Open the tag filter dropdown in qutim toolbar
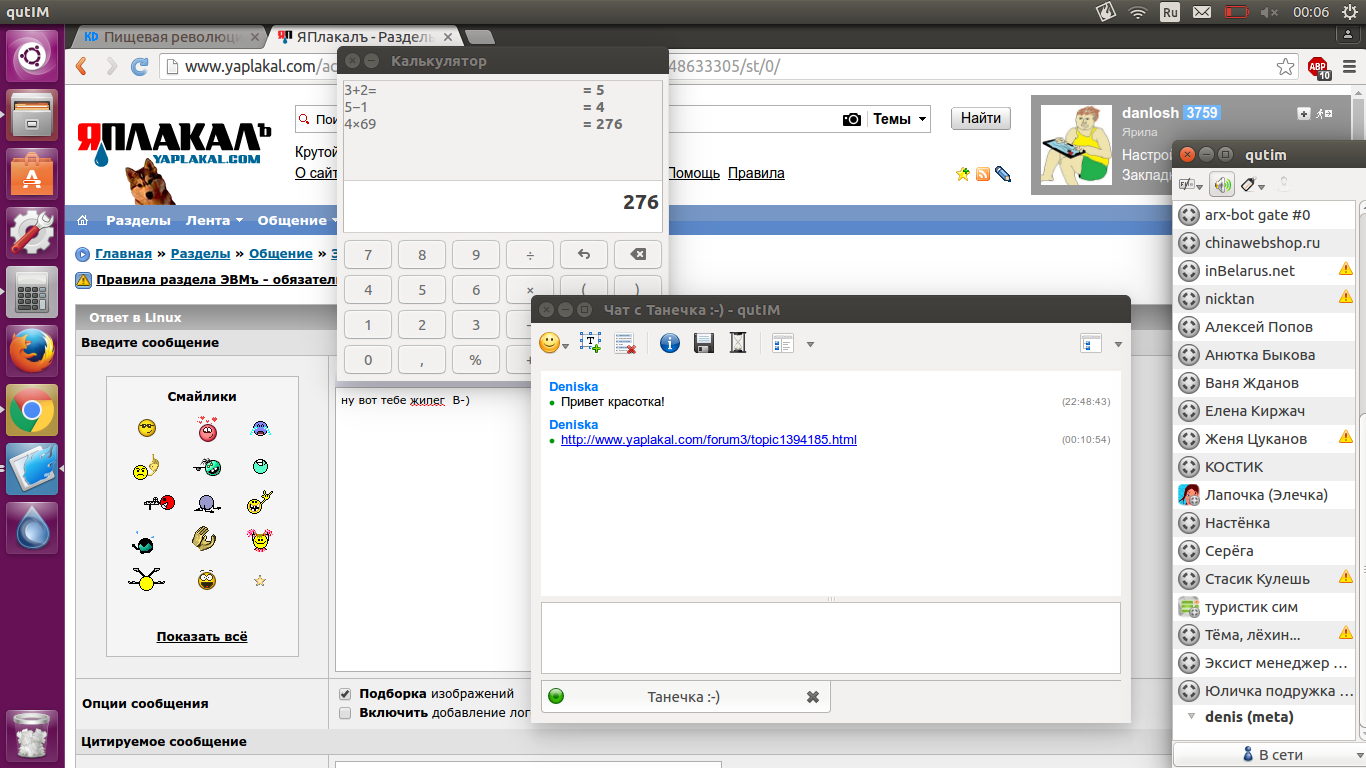This screenshot has height=768, width=1366. (x=1252, y=185)
